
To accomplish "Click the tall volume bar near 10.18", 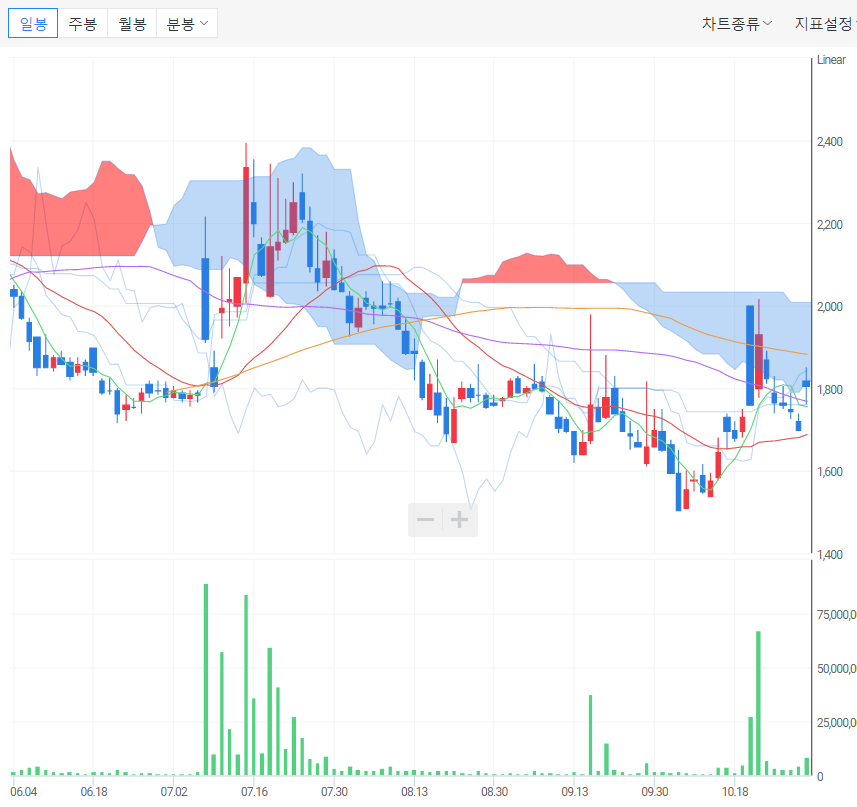I will pyautogui.click(x=759, y=703).
